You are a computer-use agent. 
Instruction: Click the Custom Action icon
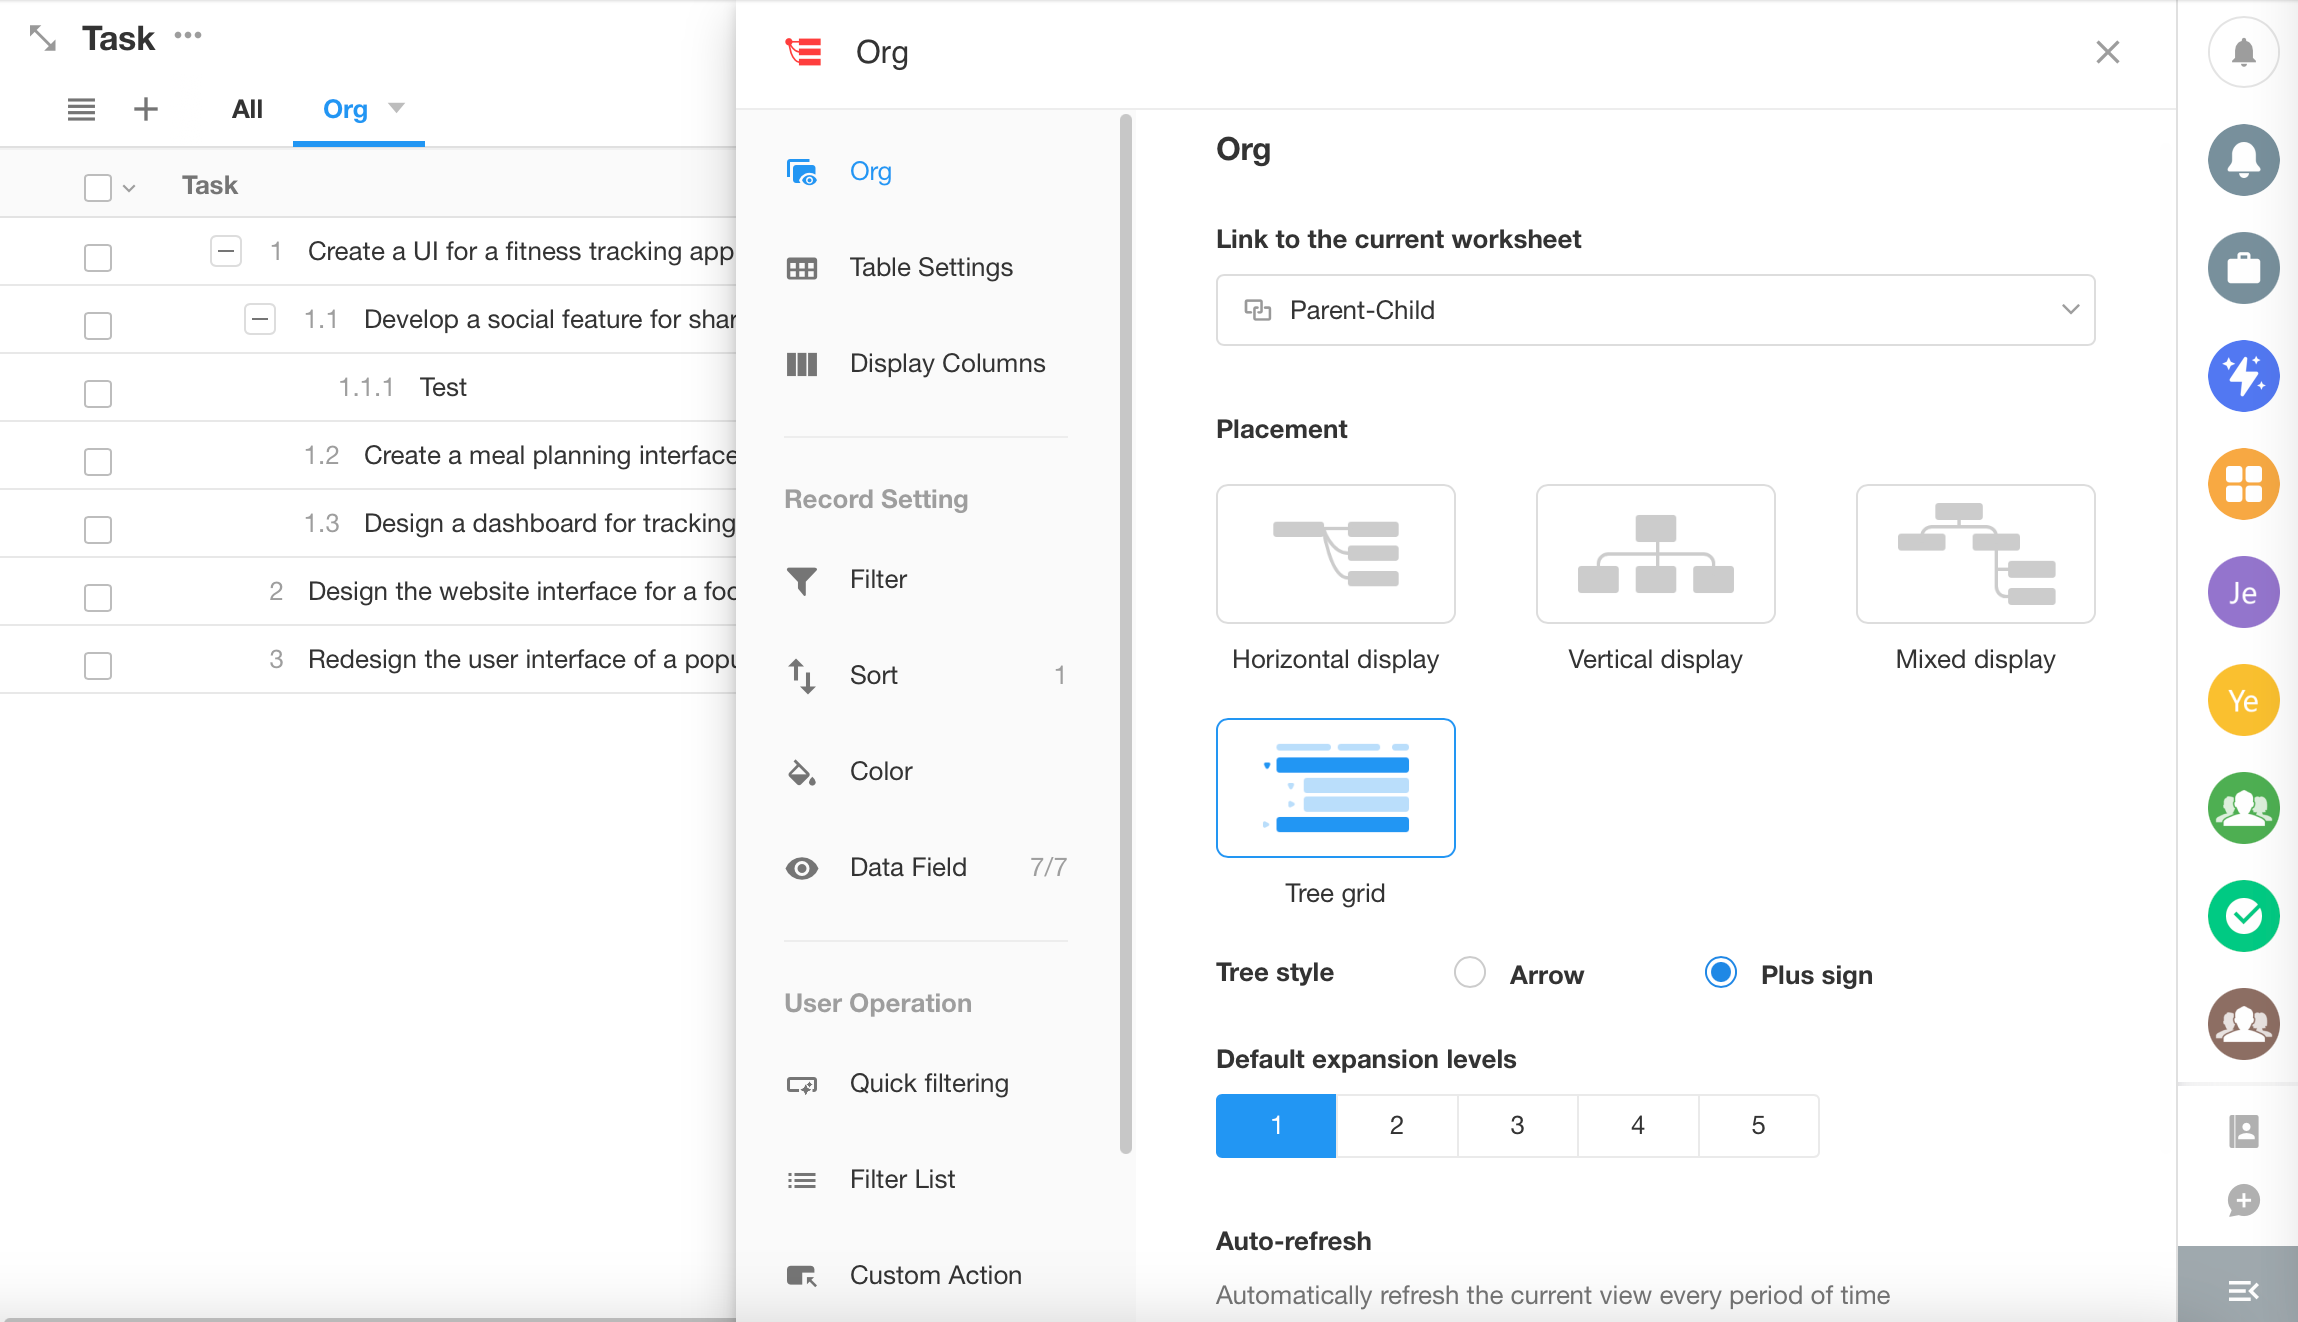(803, 1275)
